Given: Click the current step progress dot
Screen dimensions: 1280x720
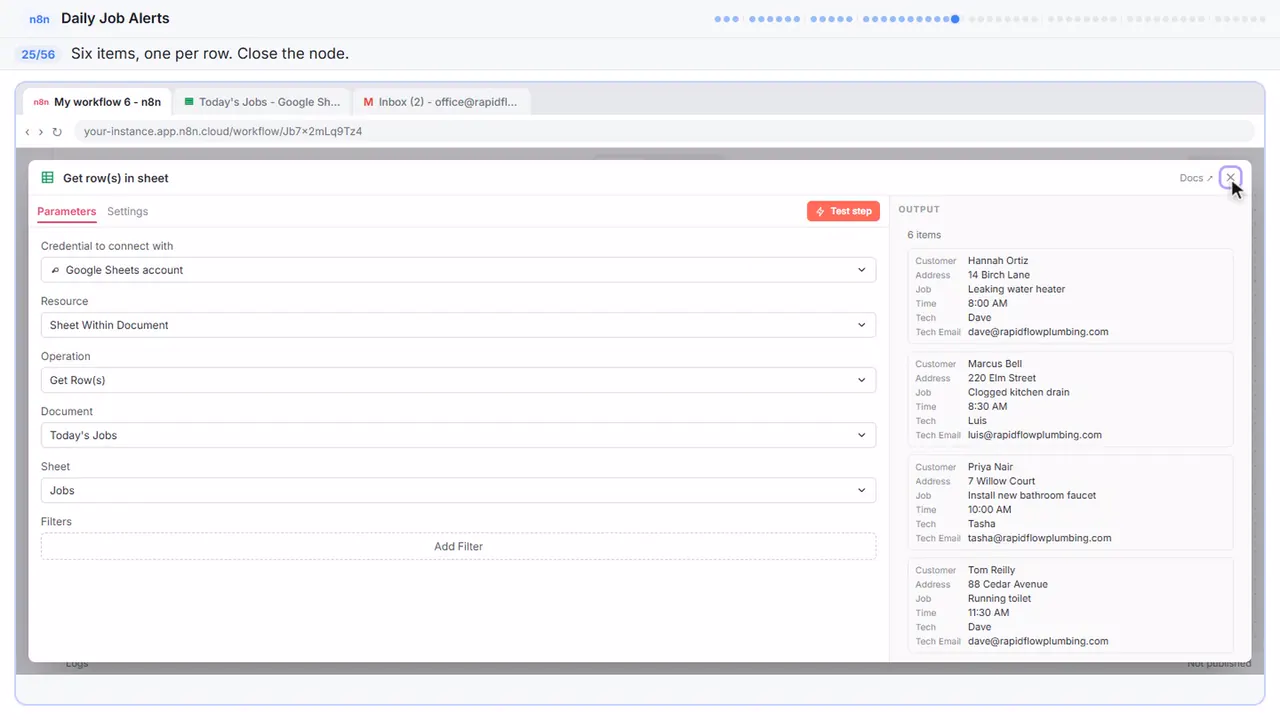Looking at the screenshot, I should (x=955, y=18).
